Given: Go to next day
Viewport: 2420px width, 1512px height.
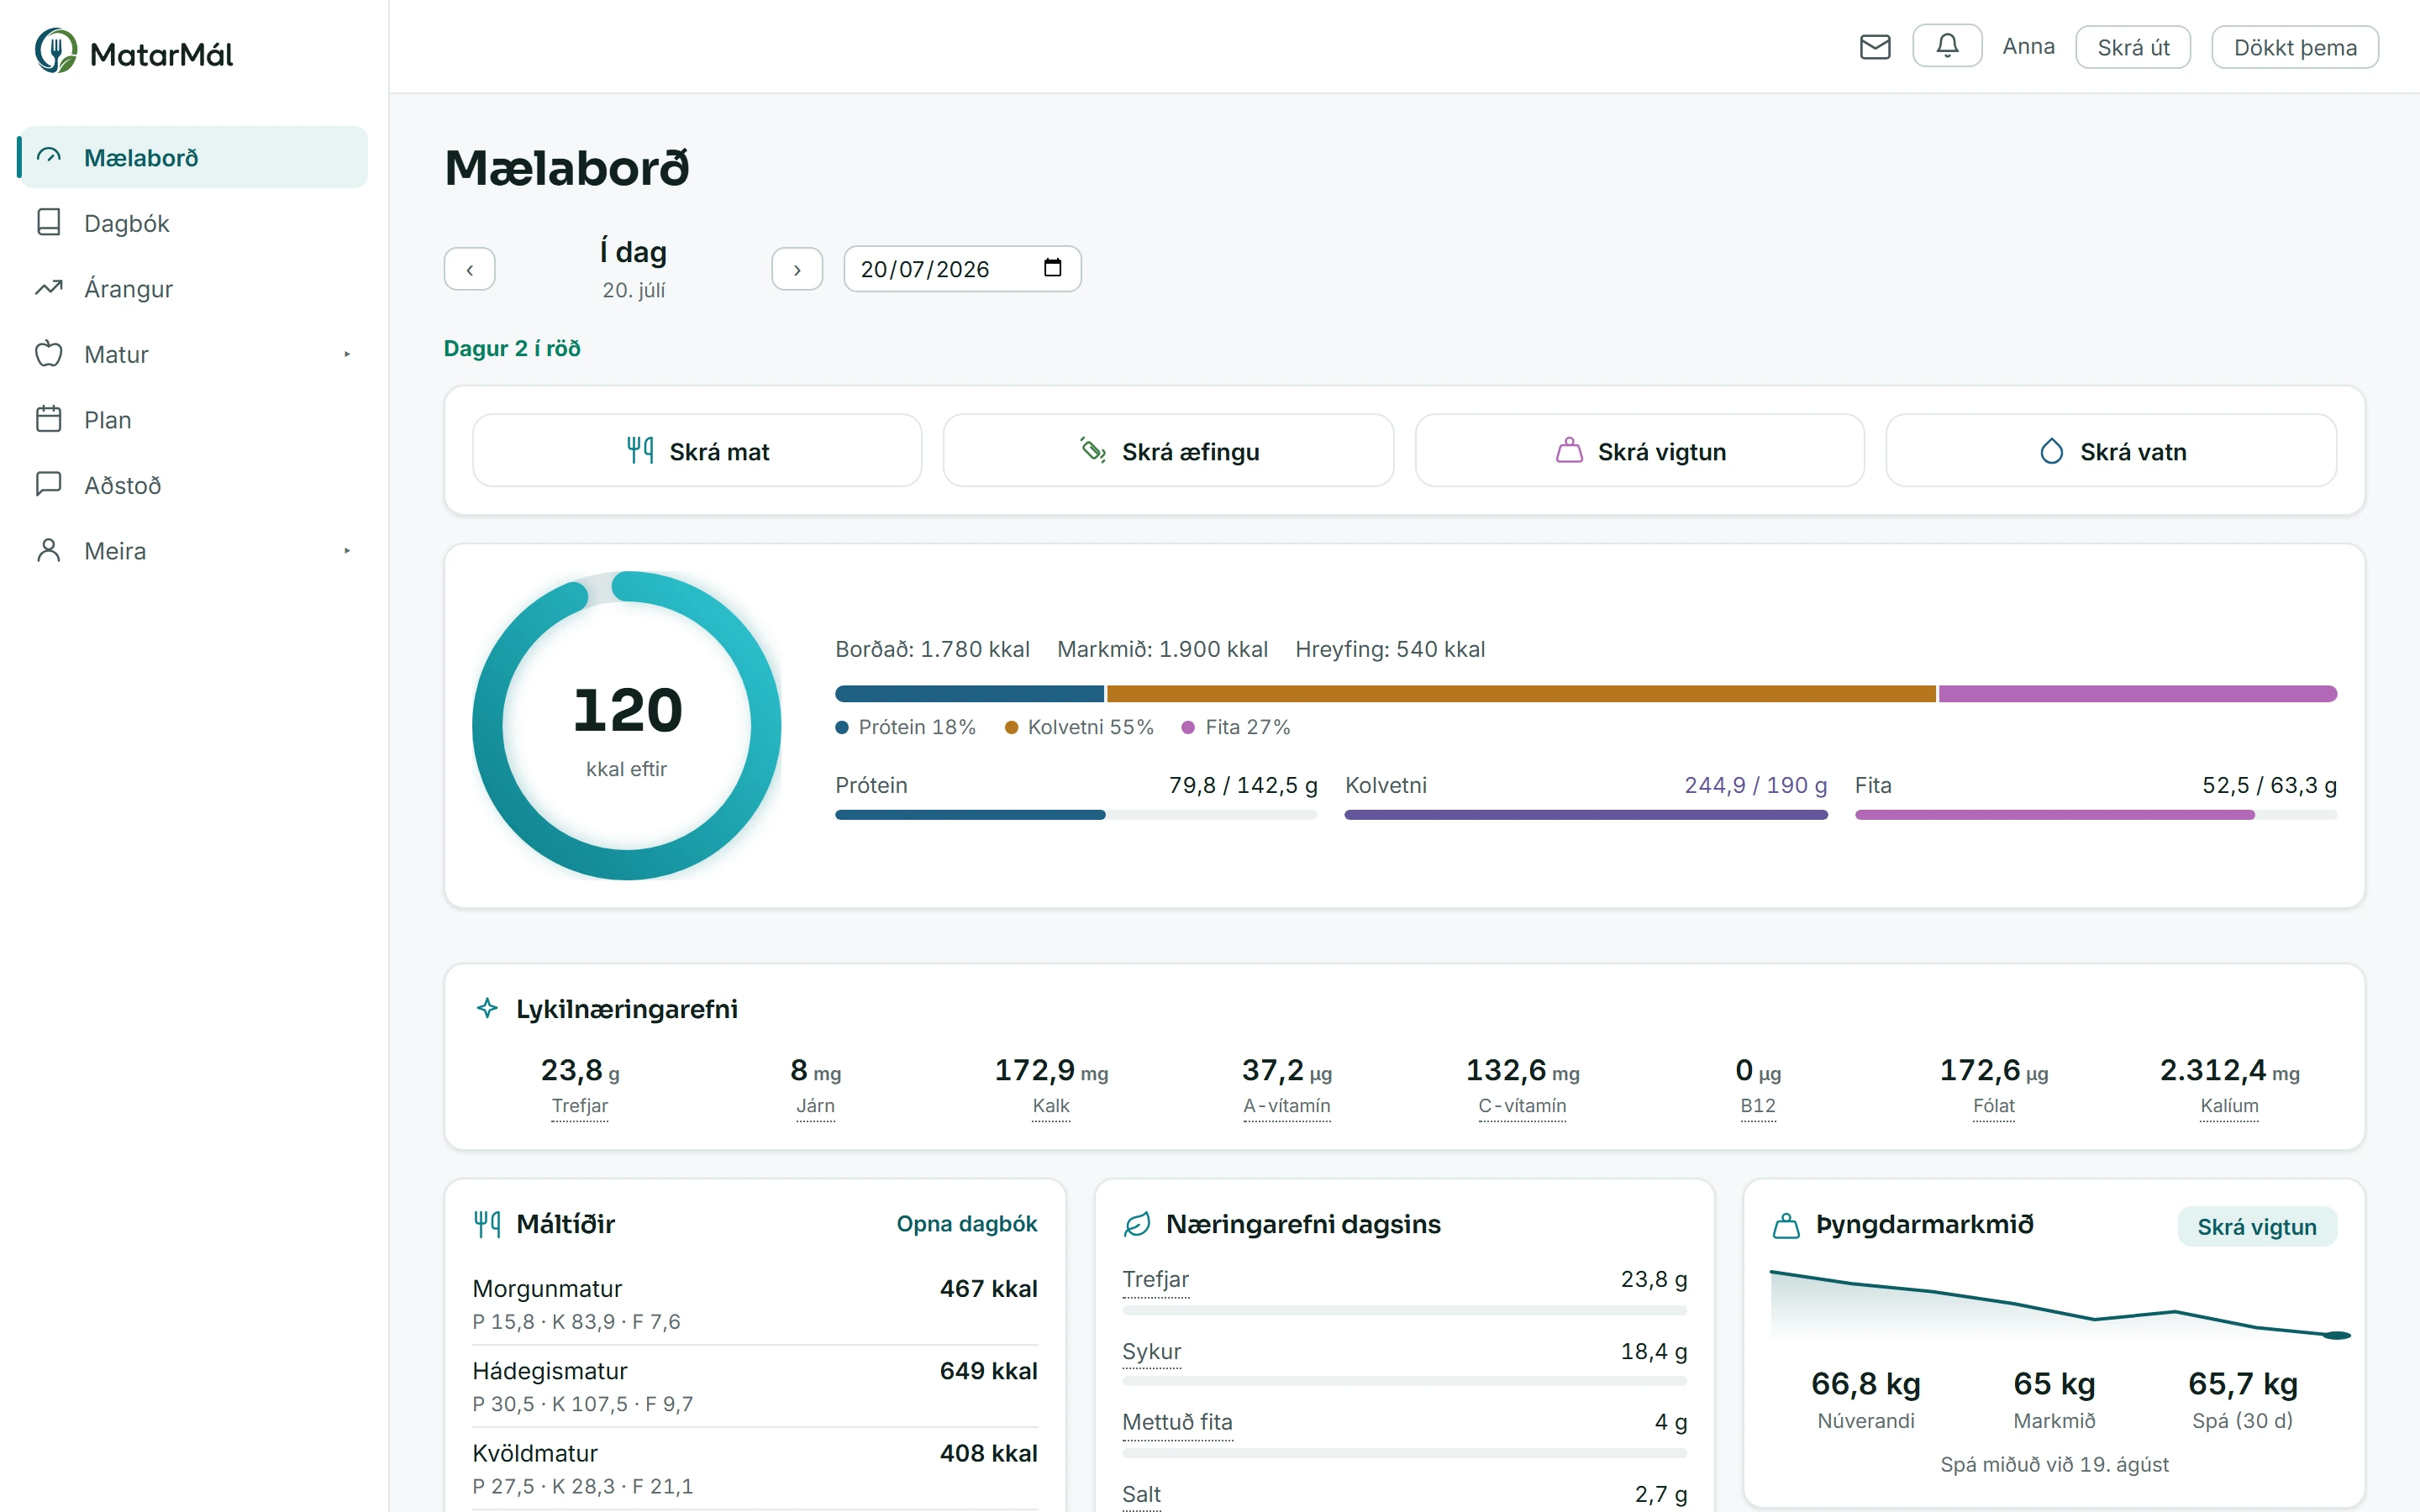Looking at the screenshot, I should 797,269.
